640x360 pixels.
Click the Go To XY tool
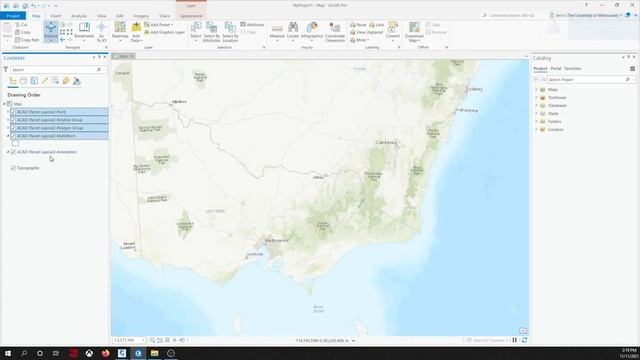coord(101,31)
